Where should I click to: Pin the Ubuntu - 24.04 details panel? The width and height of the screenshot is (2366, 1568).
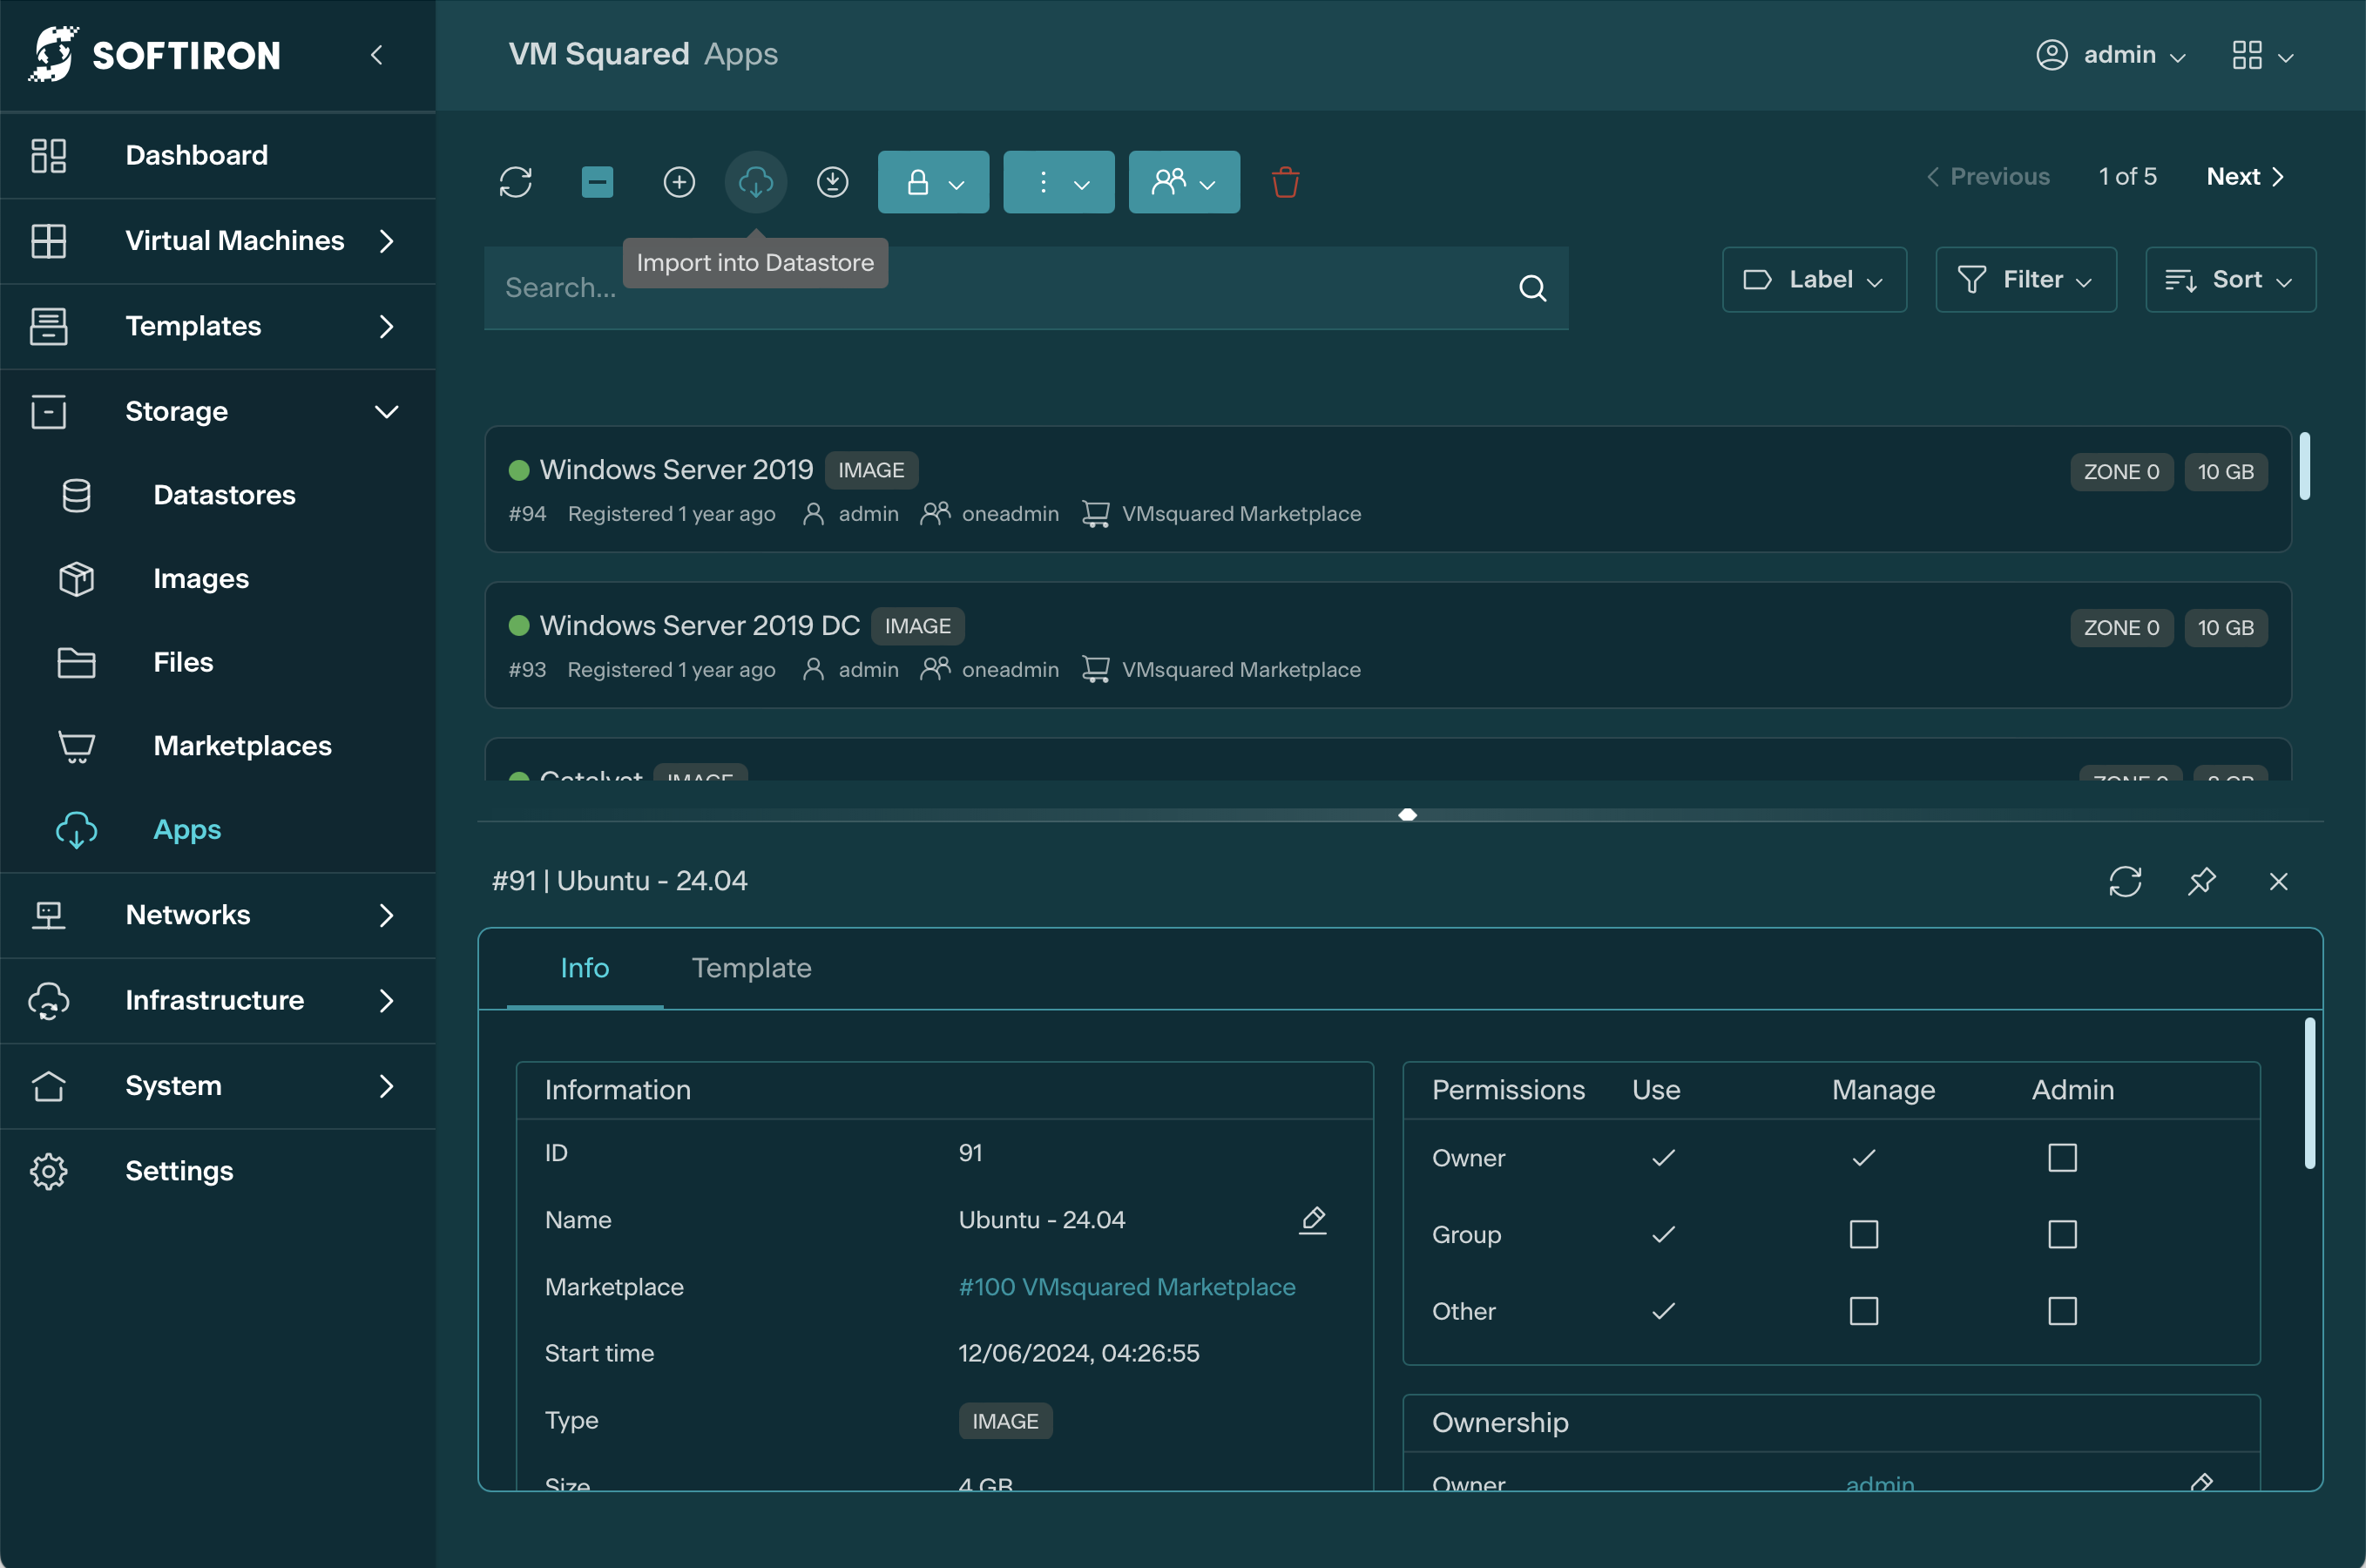tap(2201, 881)
